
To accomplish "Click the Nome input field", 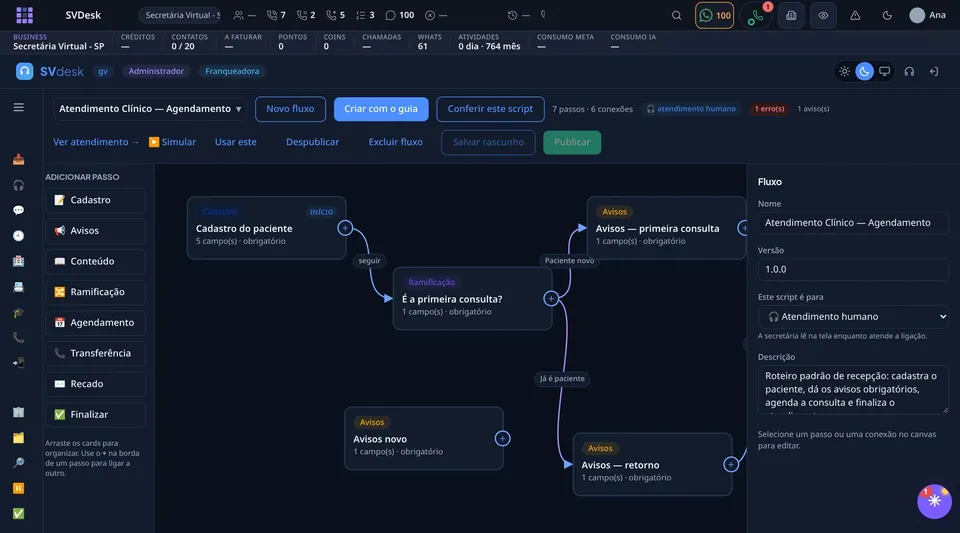I will (853, 223).
